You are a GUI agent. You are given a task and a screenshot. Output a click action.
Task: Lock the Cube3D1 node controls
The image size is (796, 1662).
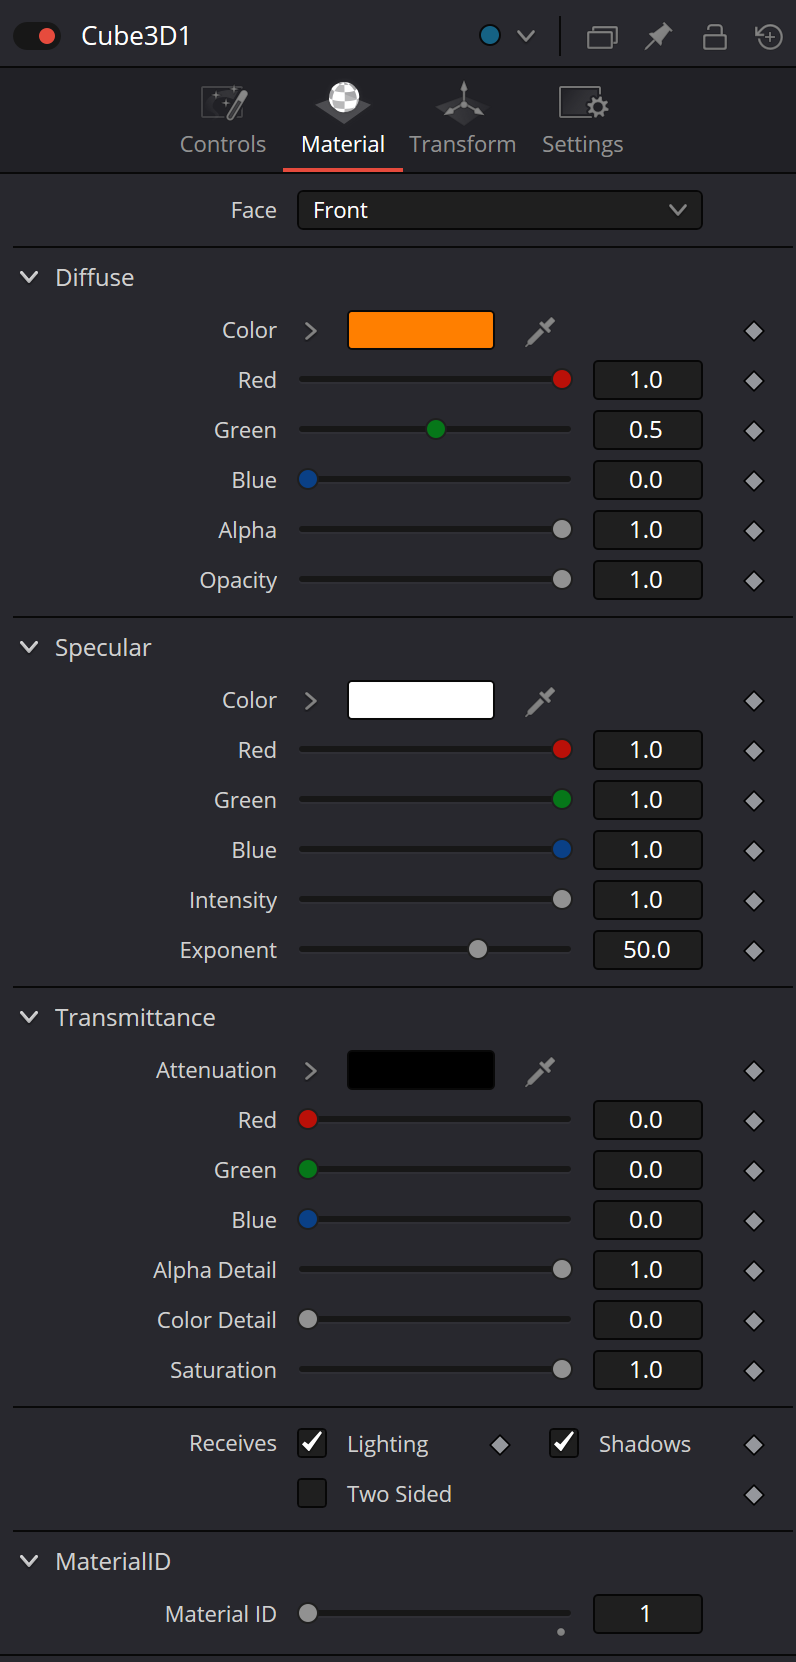click(714, 37)
